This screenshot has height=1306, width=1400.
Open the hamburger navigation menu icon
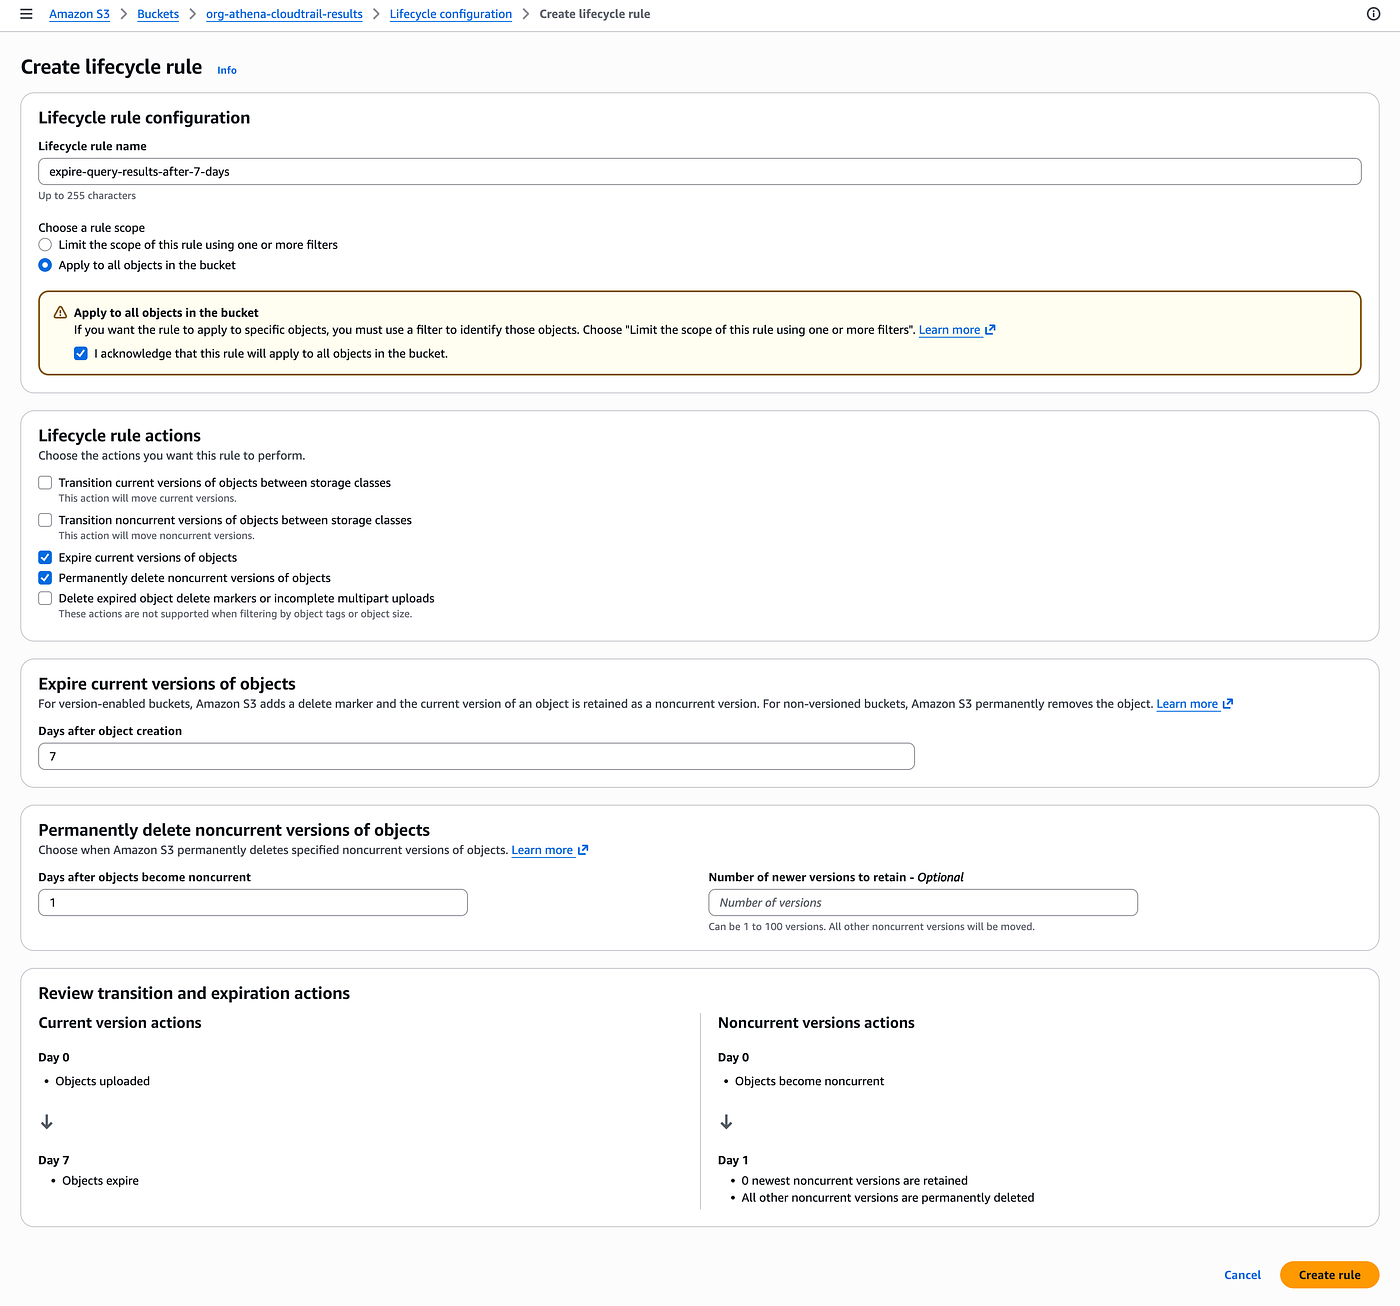[26, 14]
